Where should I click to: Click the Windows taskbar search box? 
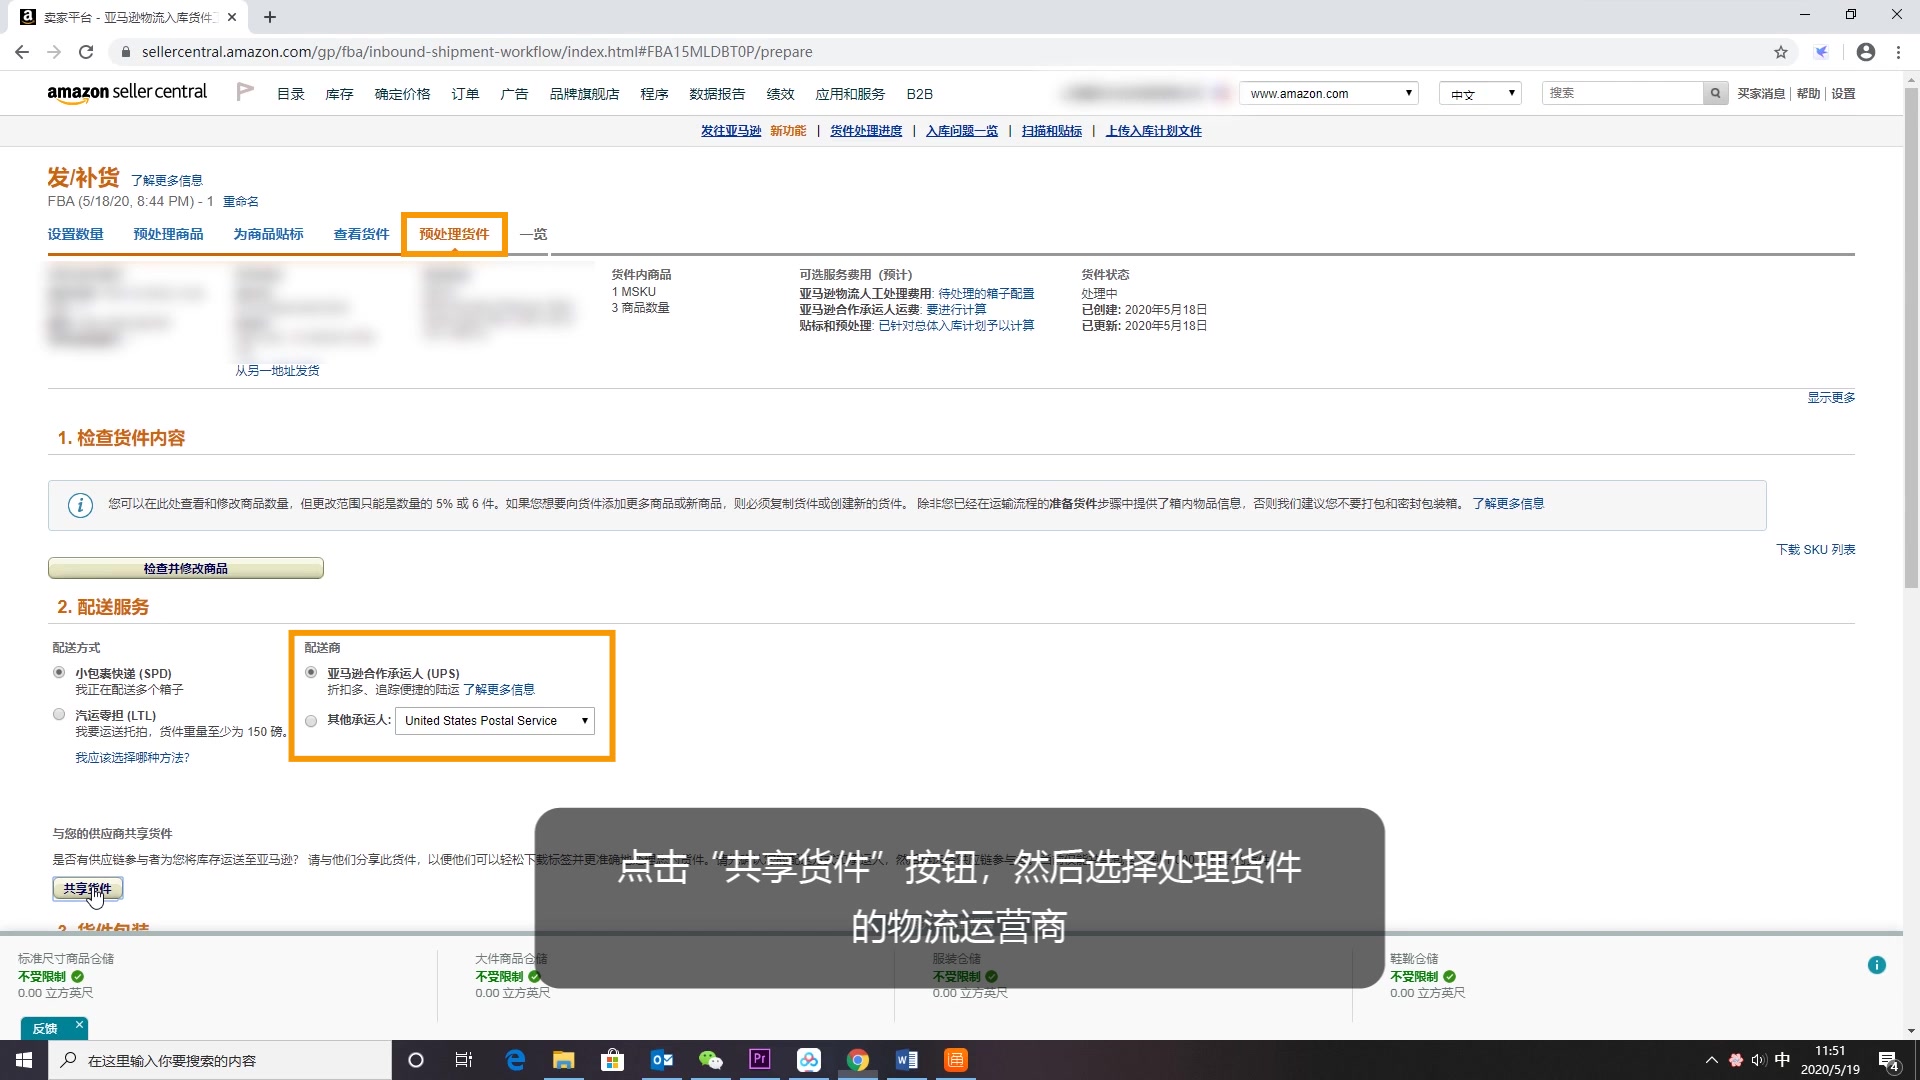(220, 1060)
